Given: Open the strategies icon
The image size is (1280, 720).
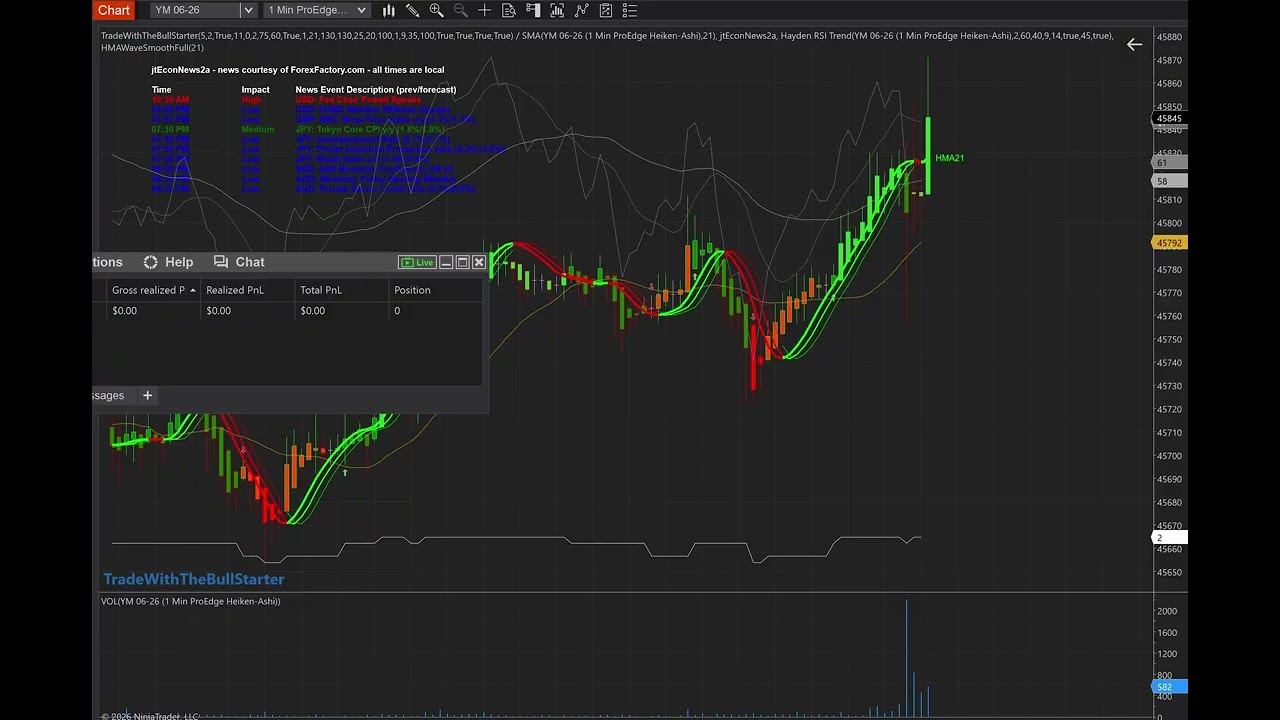Looking at the screenshot, I should 605,10.
